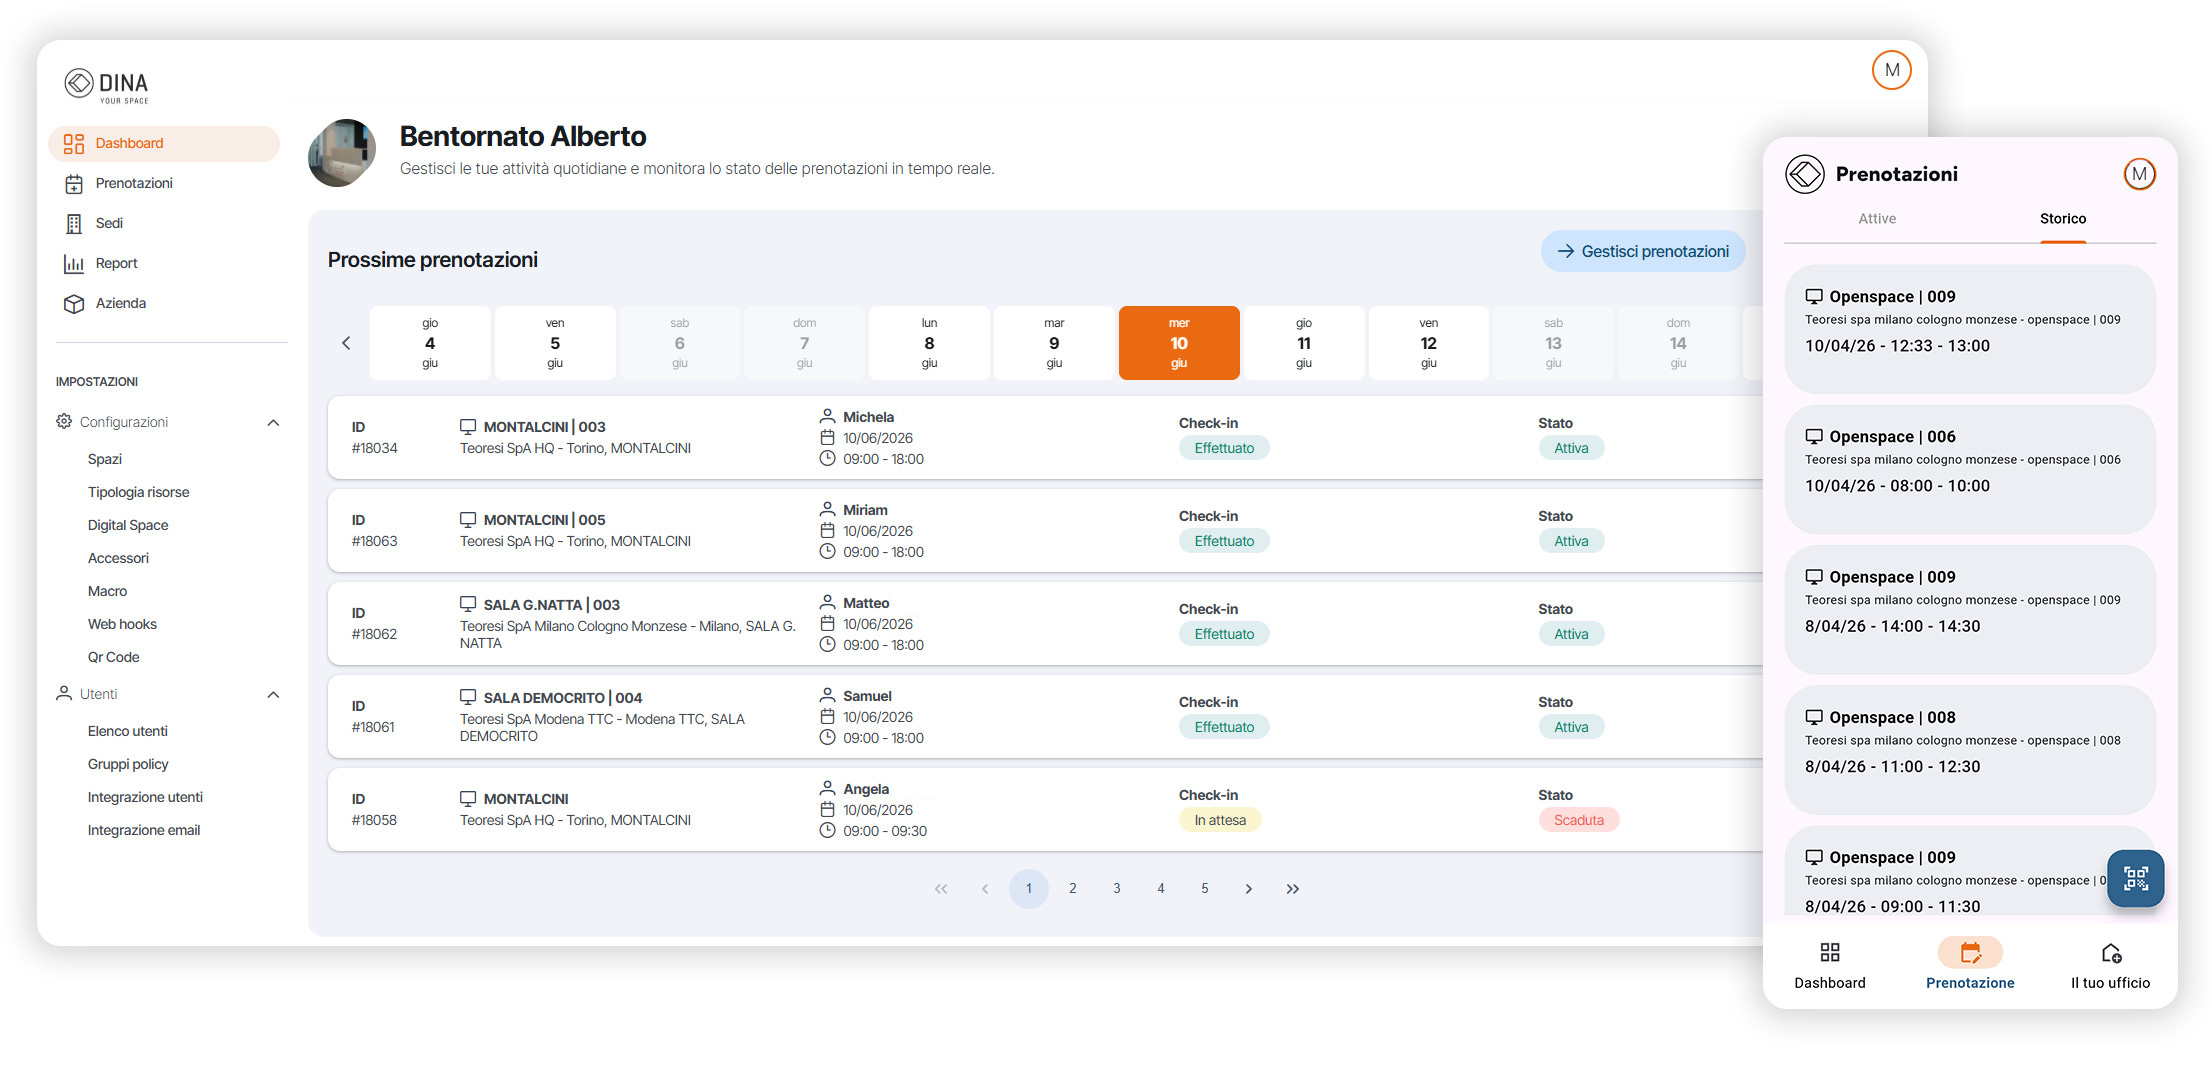Select date gio 11 giu
The image size is (2212, 1067).
[1304, 343]
